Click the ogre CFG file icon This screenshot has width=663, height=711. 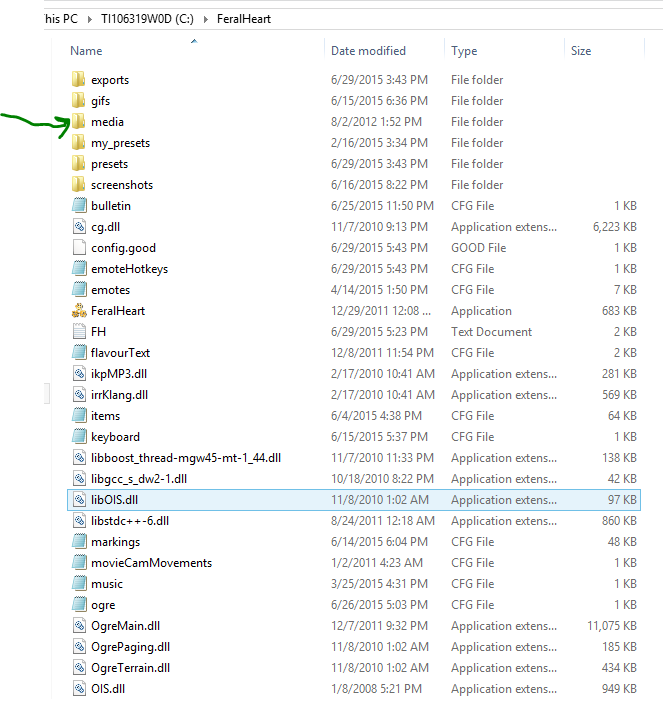point(79,604)
